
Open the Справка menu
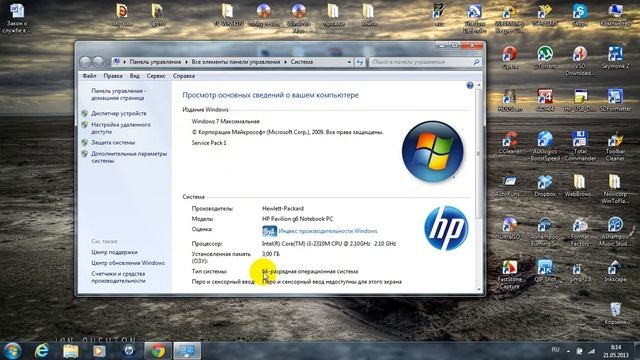(x=184, y=76)
